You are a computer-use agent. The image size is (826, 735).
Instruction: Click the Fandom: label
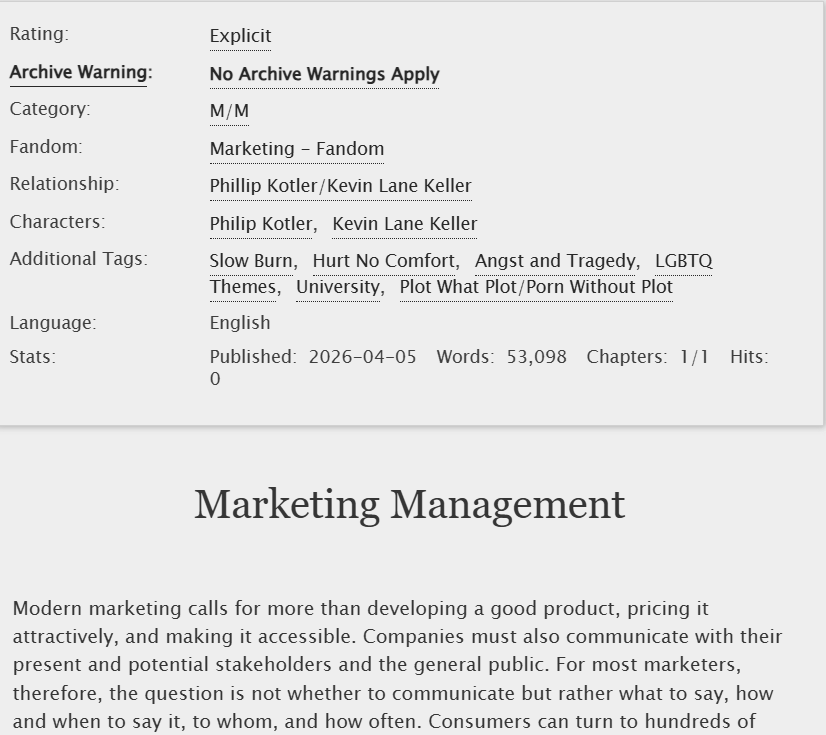click(46, 146)
